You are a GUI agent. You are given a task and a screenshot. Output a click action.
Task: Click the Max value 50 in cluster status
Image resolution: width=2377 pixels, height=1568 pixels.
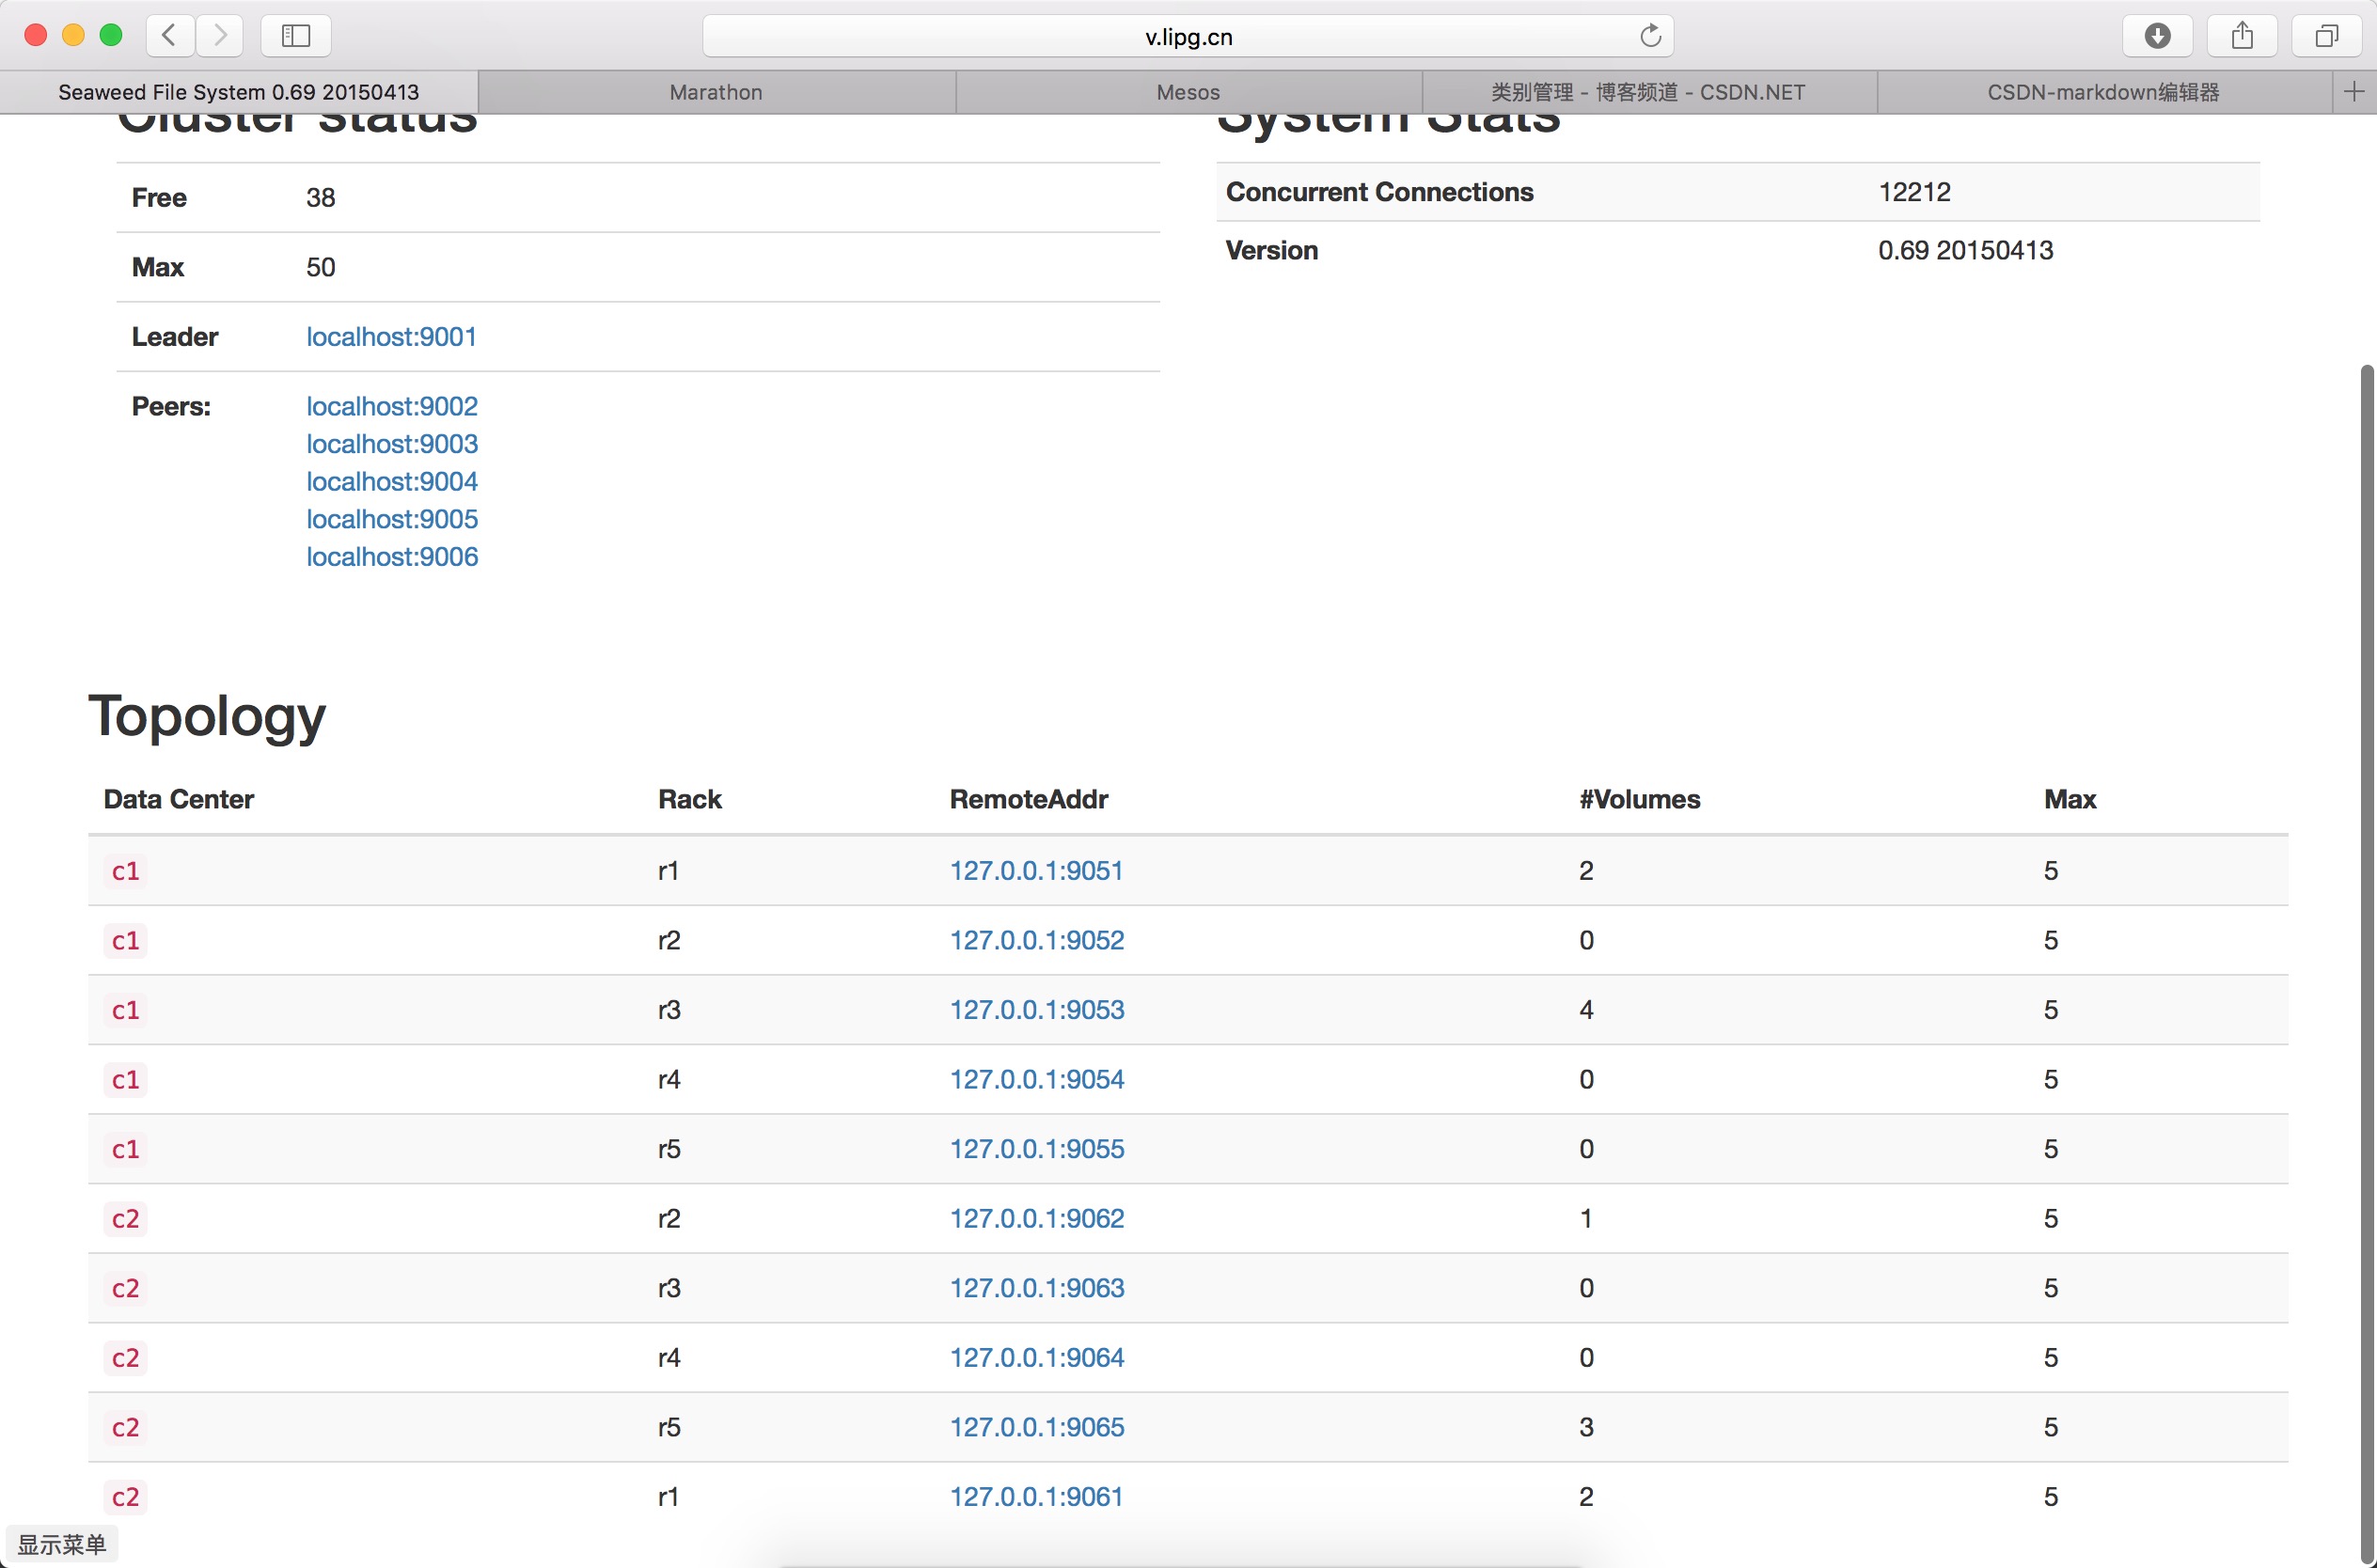(x=321, y=267)
